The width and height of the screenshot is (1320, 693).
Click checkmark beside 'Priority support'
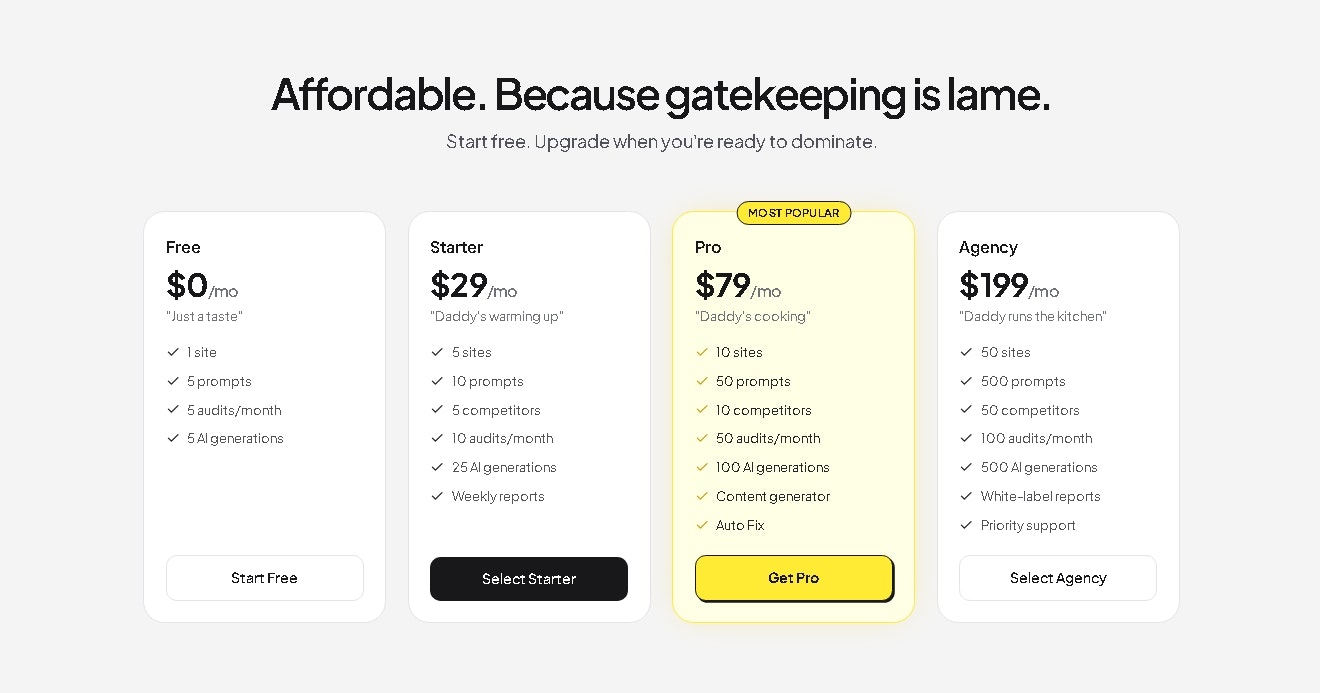[966, 525]
